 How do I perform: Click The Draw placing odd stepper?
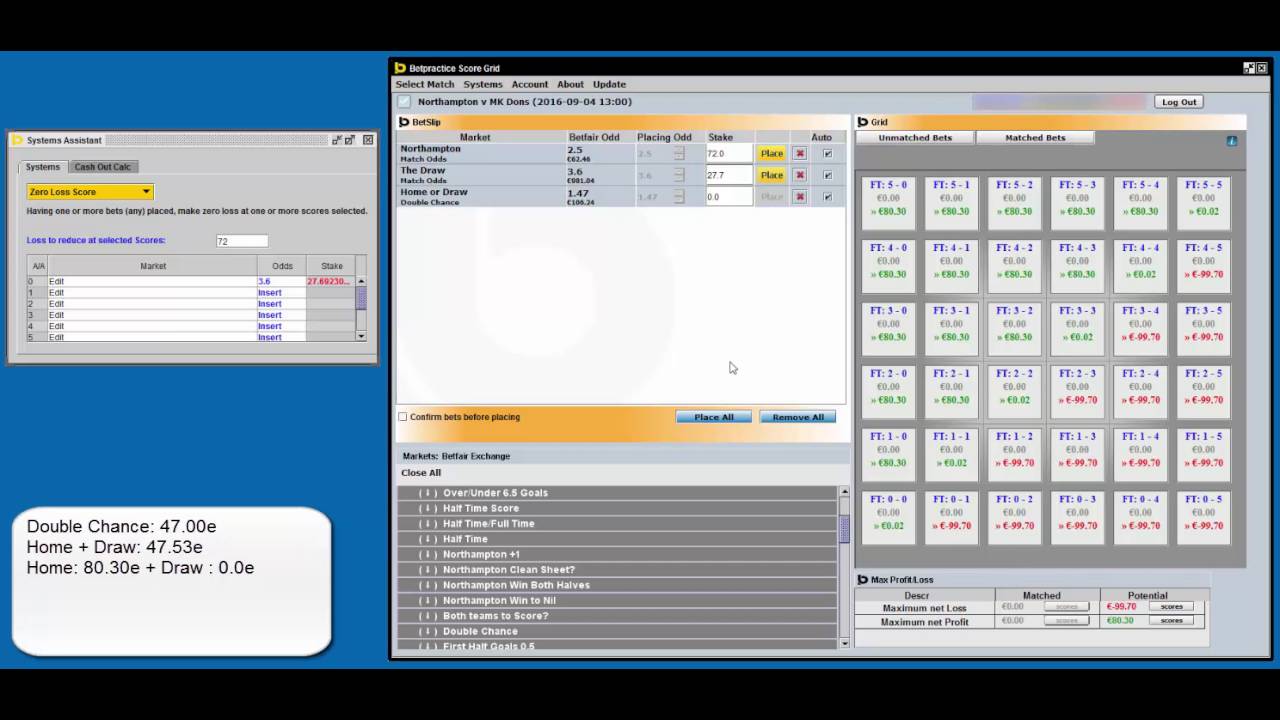(679, 175)
